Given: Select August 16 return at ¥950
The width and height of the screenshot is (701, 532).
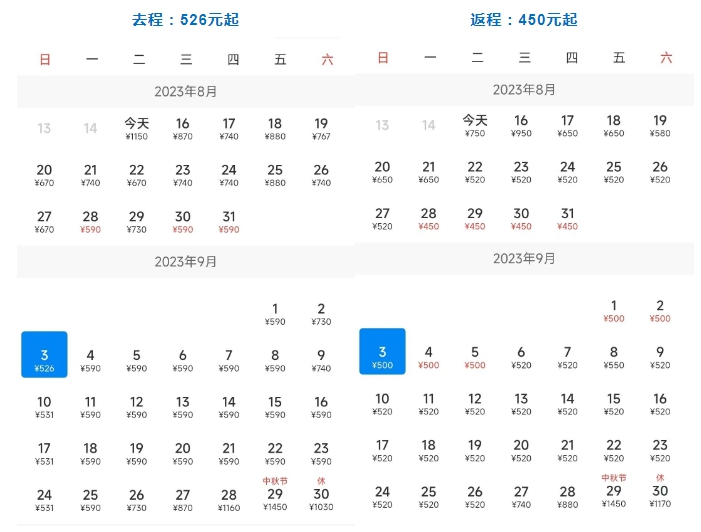Looking at the screenshot, I should point(521,126).
